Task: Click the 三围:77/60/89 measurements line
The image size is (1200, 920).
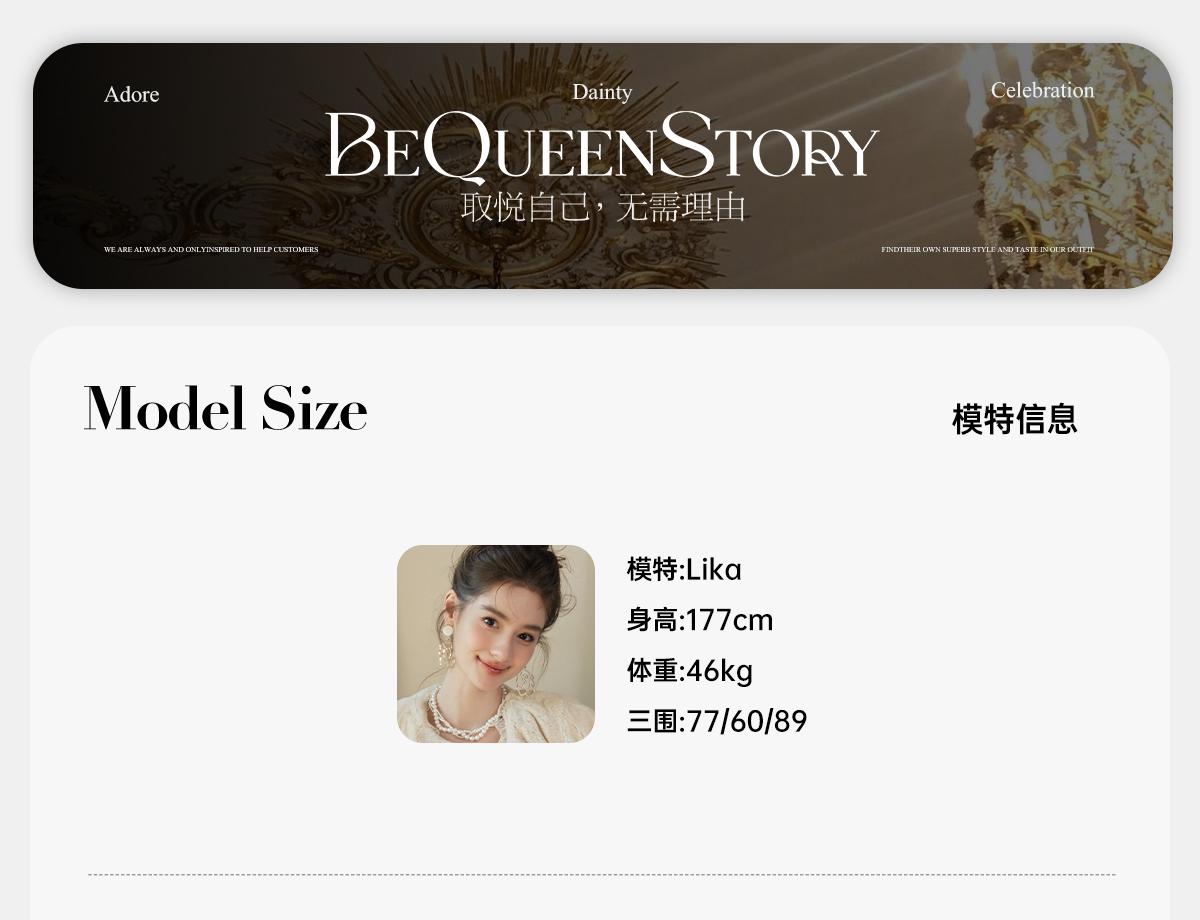Action: tap(717, 721)
